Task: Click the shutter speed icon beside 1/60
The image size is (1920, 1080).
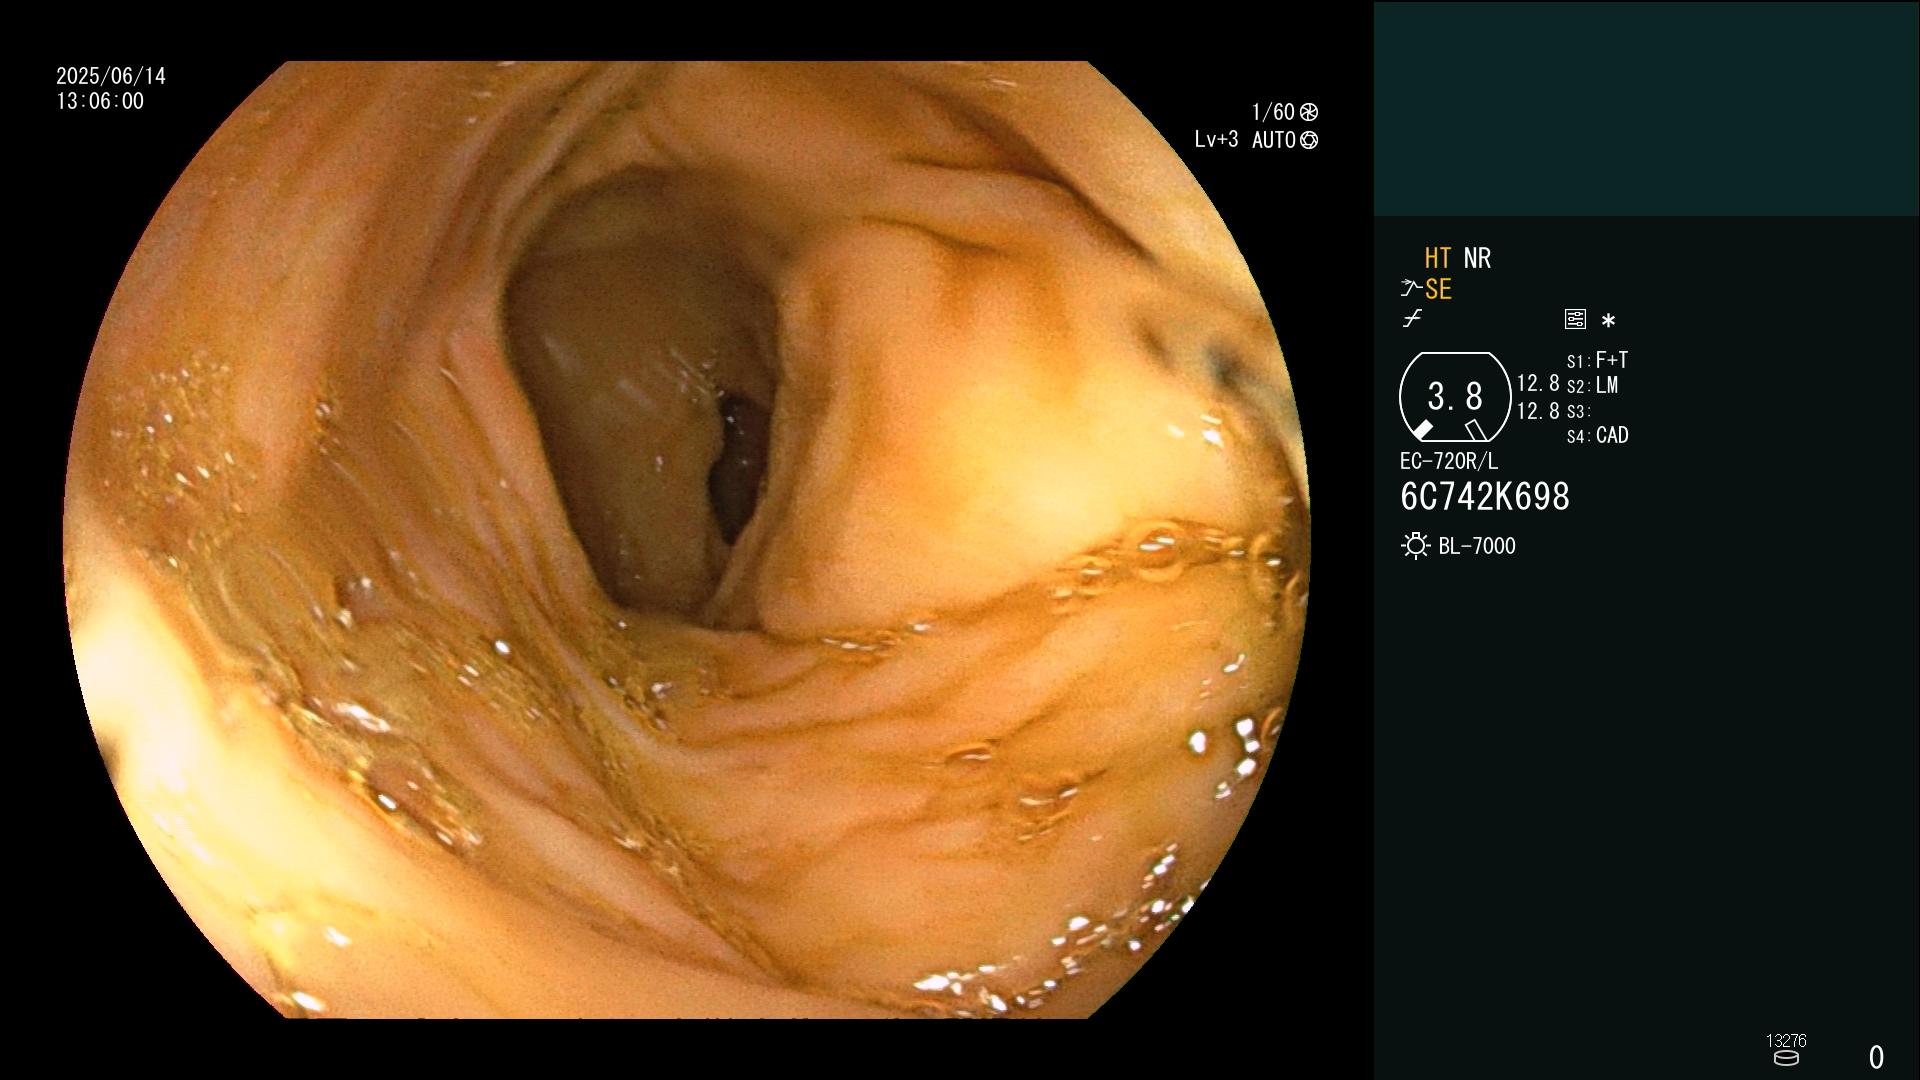Action: pyautogui.click(x=1309, y=112)
